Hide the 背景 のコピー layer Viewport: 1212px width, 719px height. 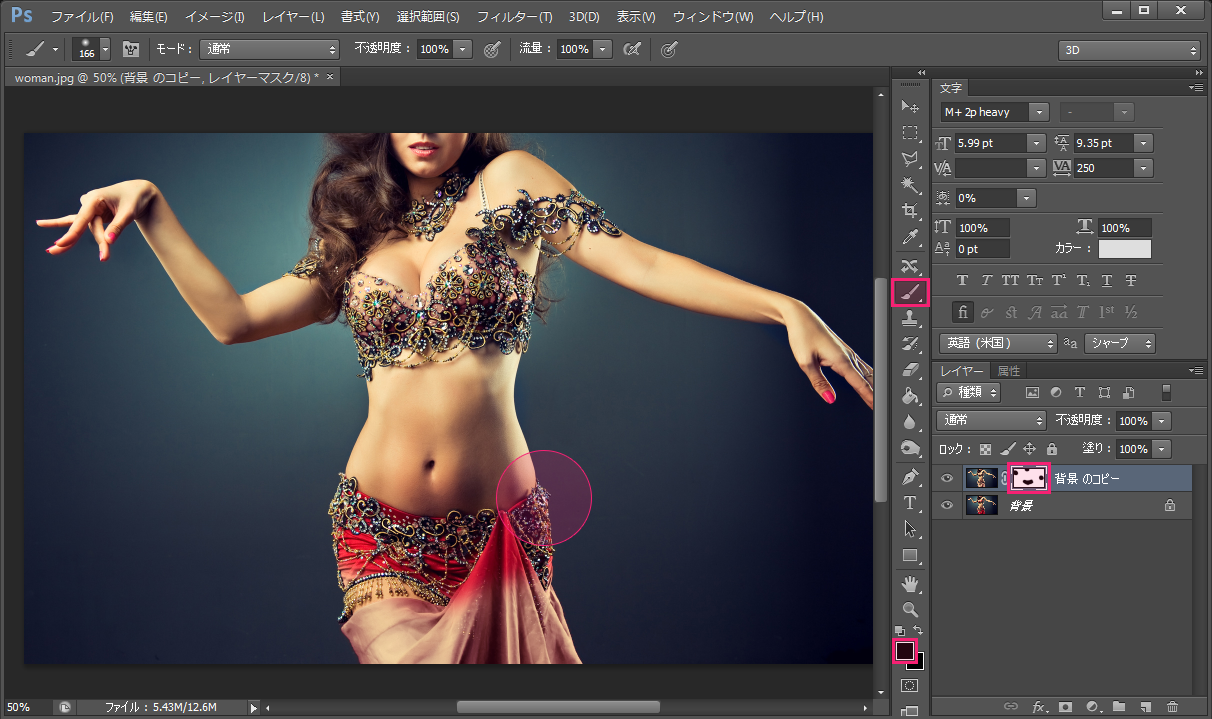point(947,479)
